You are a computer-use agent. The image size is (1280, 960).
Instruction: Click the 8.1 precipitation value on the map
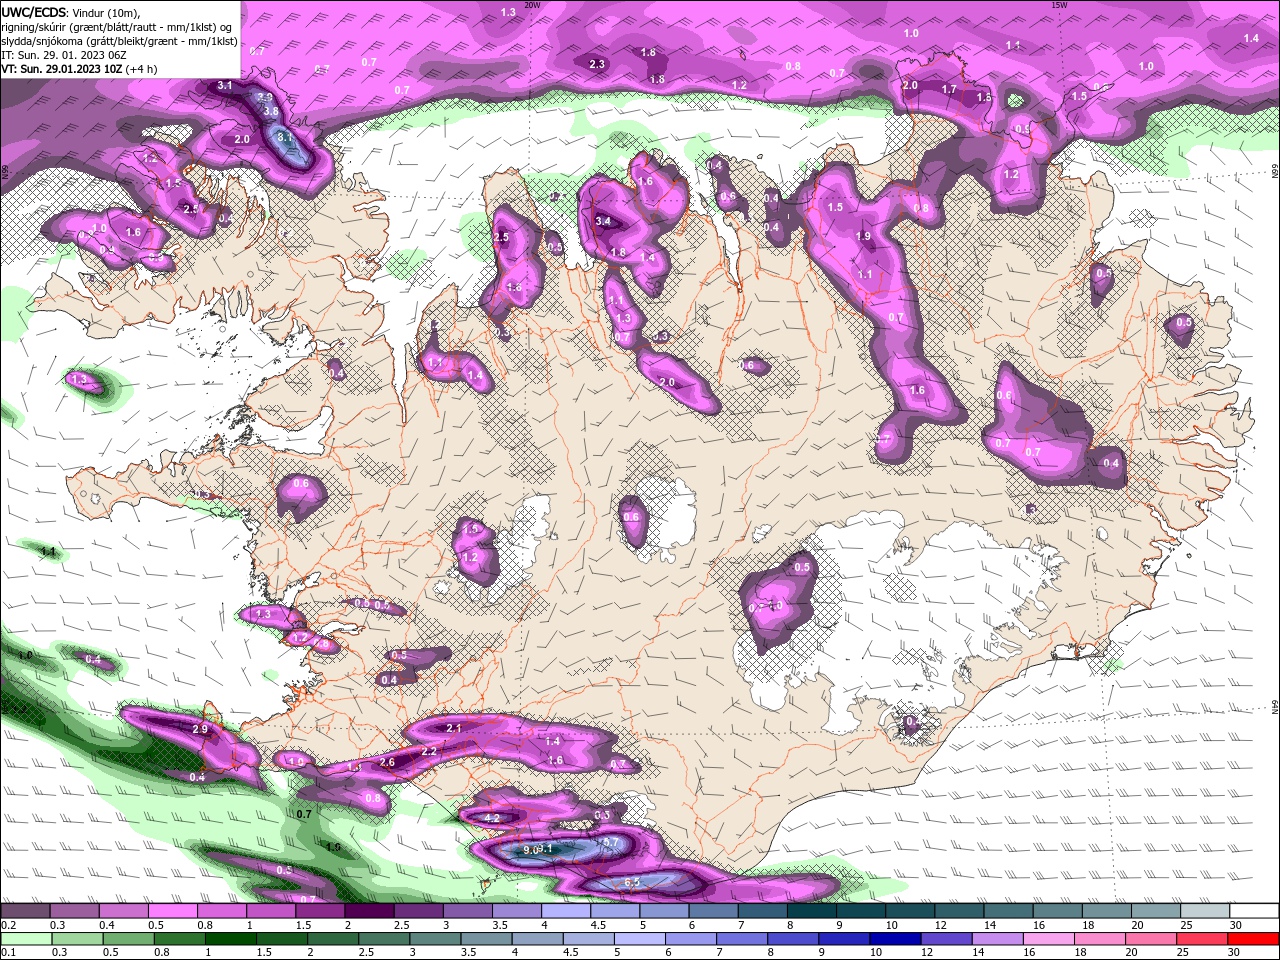pyautogui.click(x=284, y=137)
